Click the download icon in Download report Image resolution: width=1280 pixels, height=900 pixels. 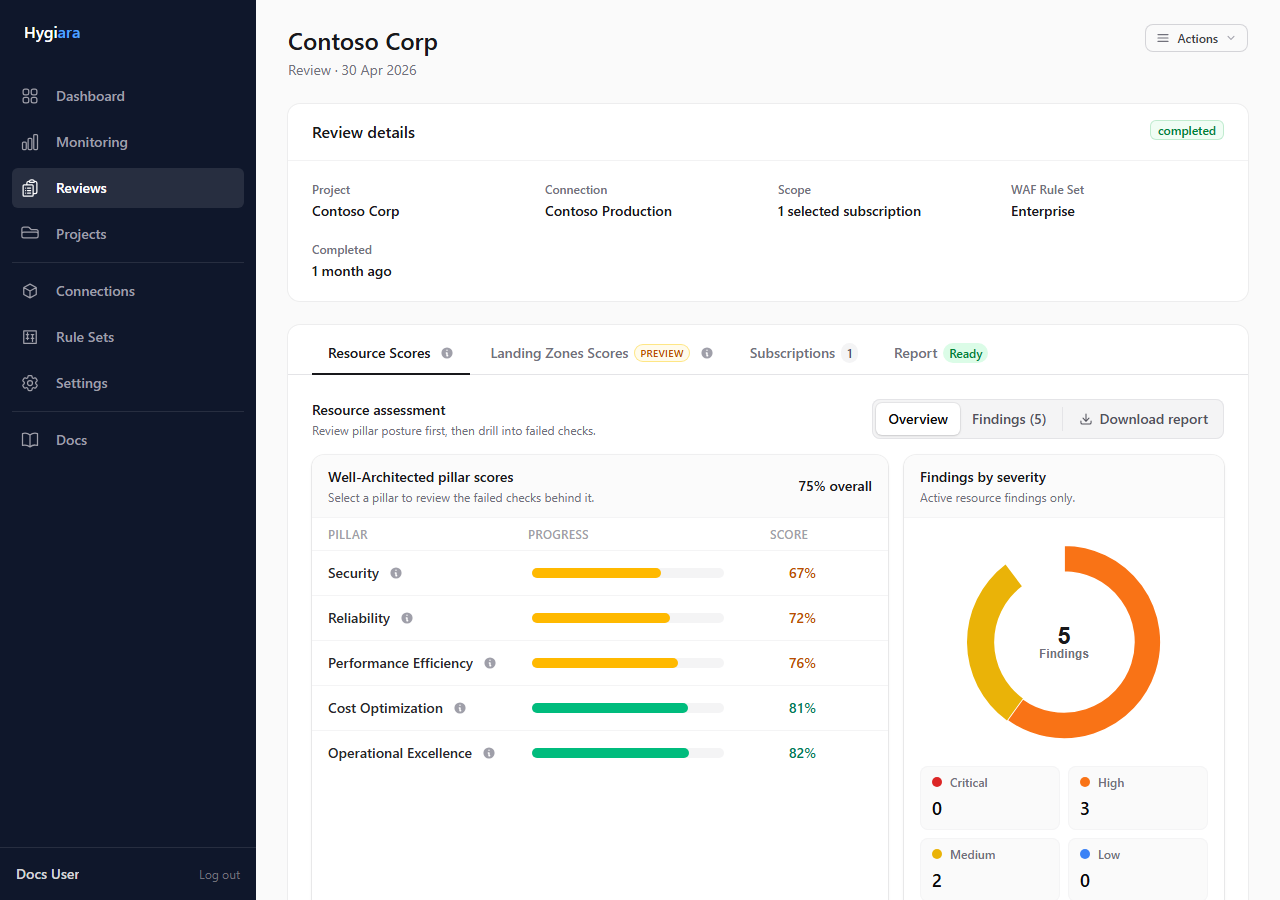[1086, 419]
